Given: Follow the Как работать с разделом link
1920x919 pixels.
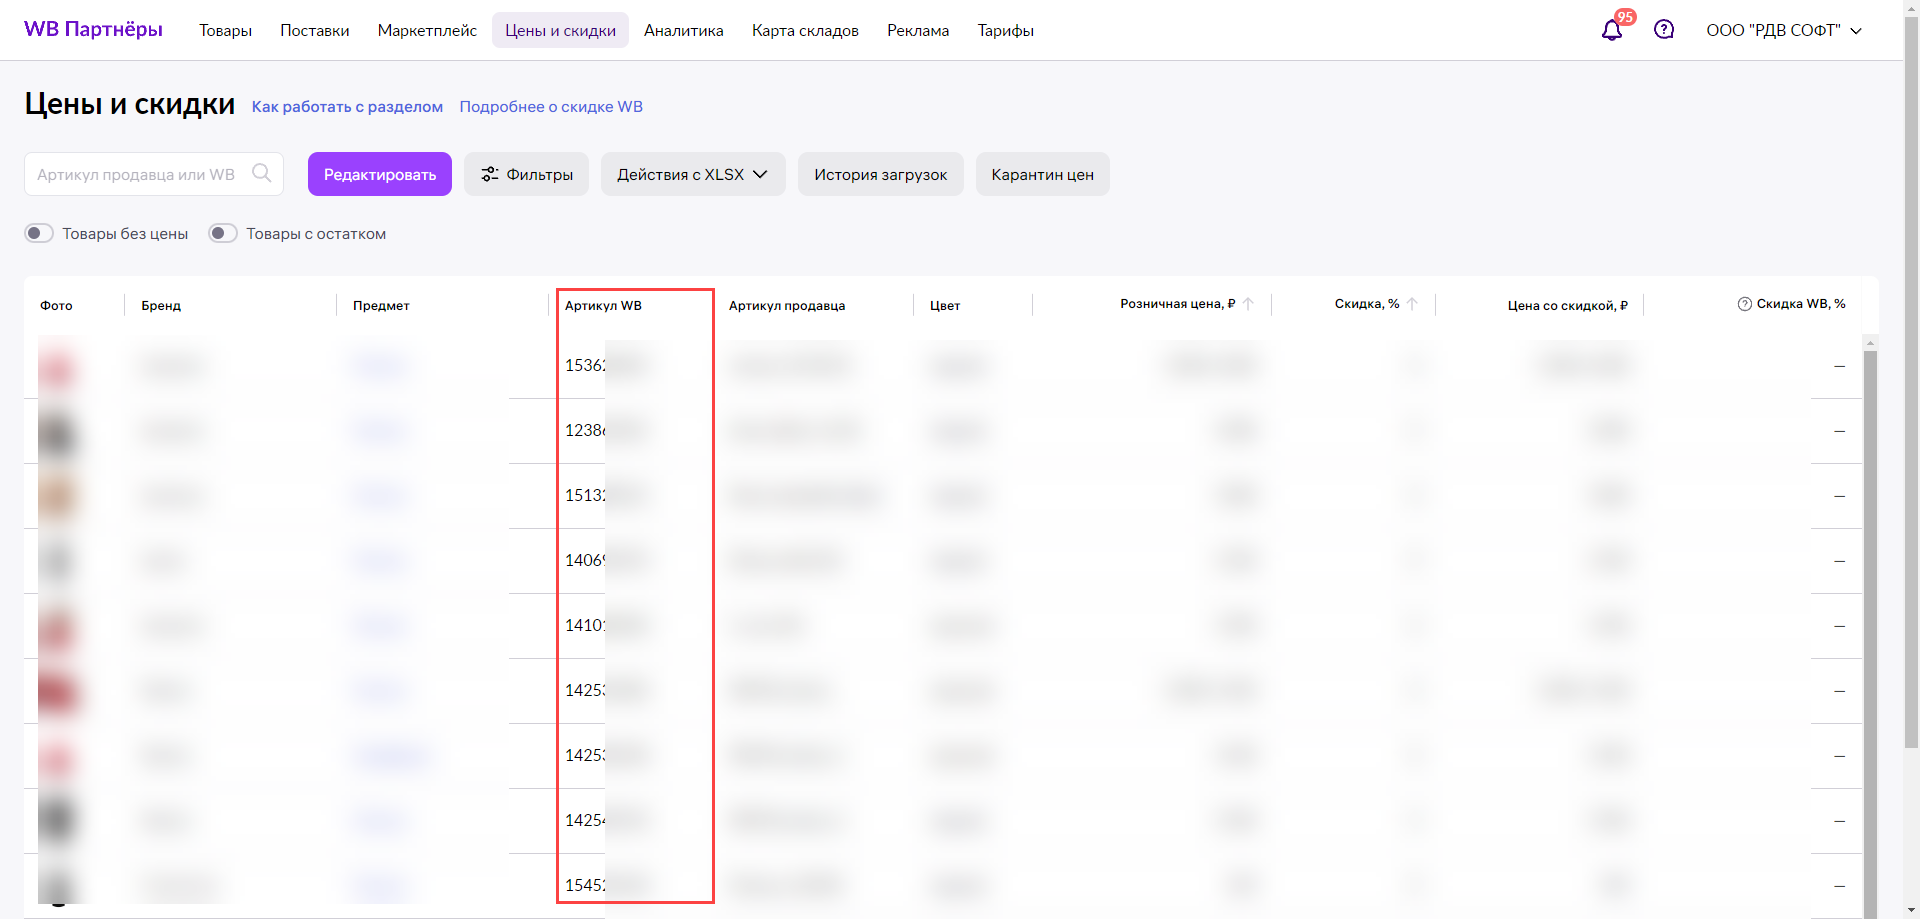Looking at the screenshot, I should coord(347,107).
